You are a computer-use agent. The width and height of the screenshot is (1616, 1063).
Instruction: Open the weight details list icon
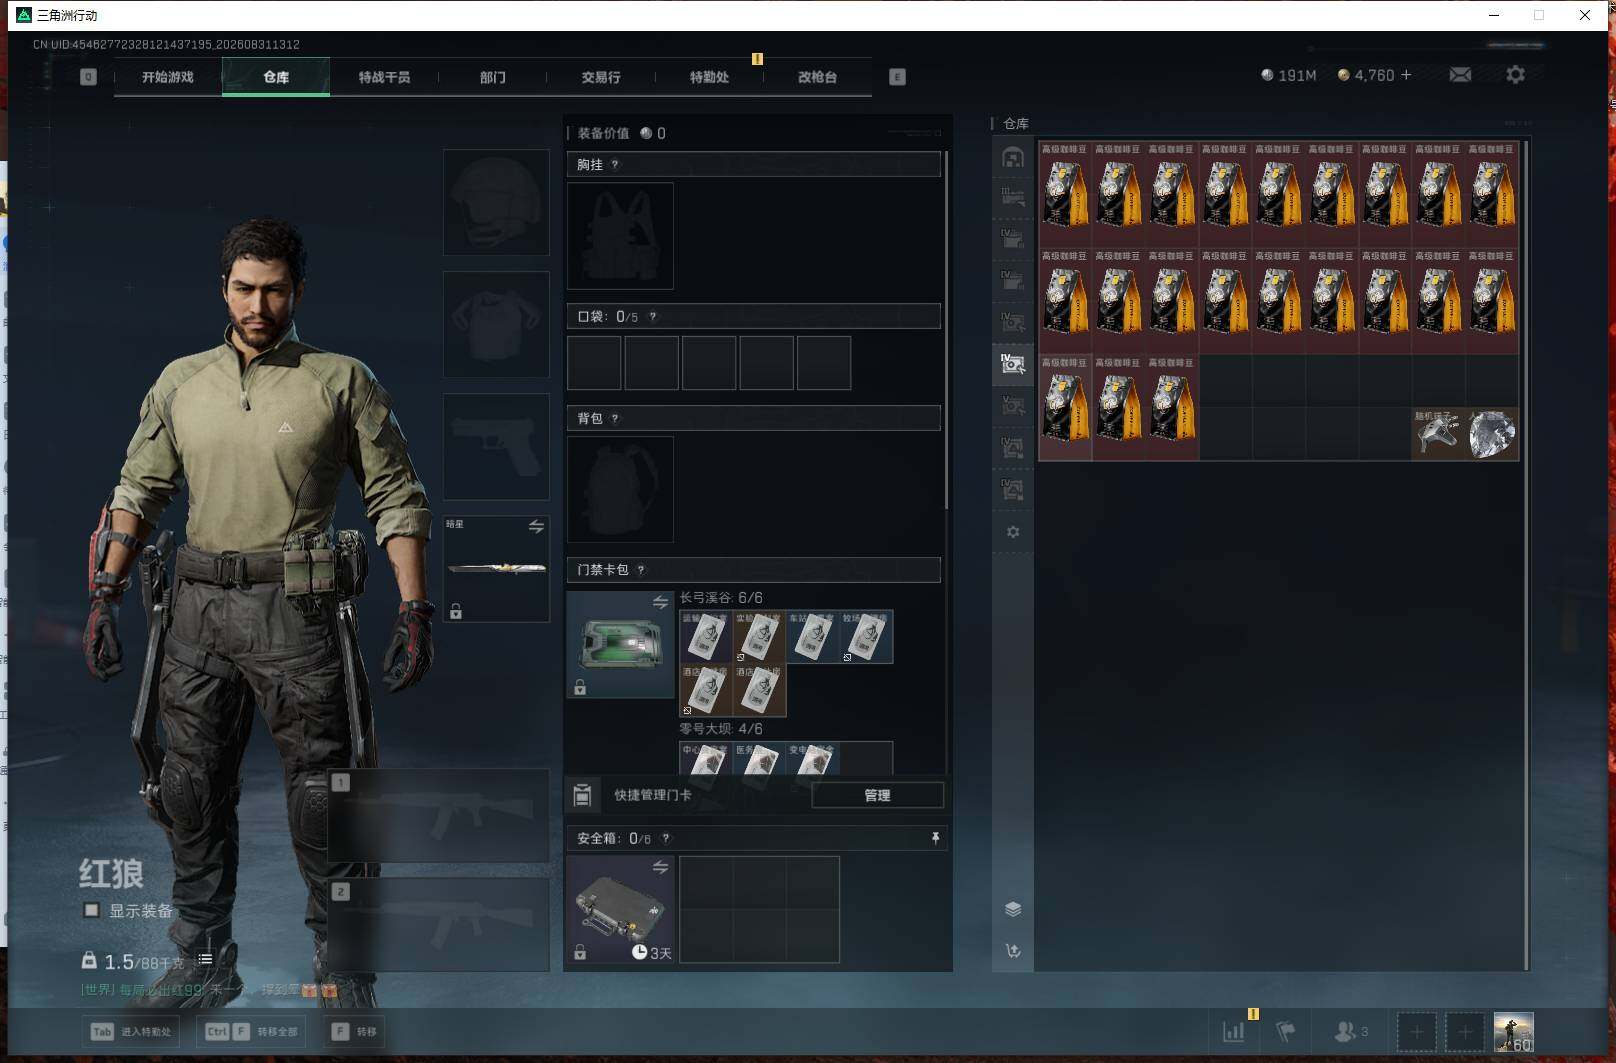[205, 959]
